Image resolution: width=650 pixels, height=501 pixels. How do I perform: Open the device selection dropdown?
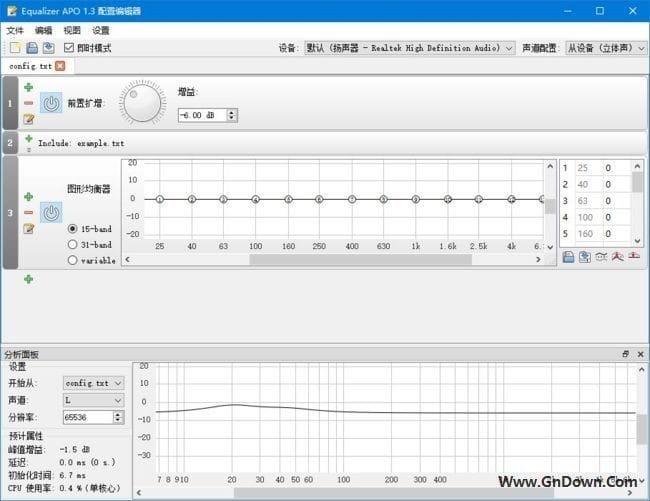pos(410,48)
